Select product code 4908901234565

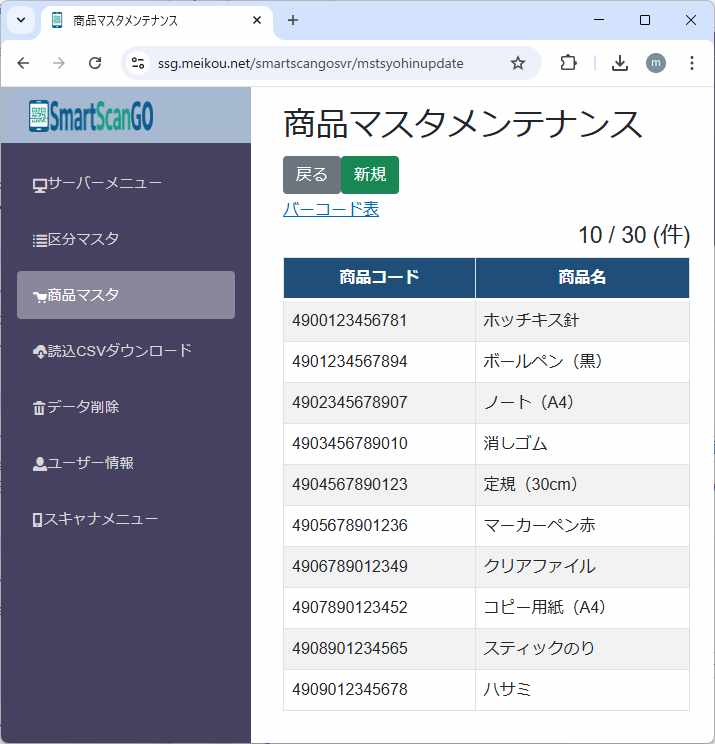tap(350, 649)
